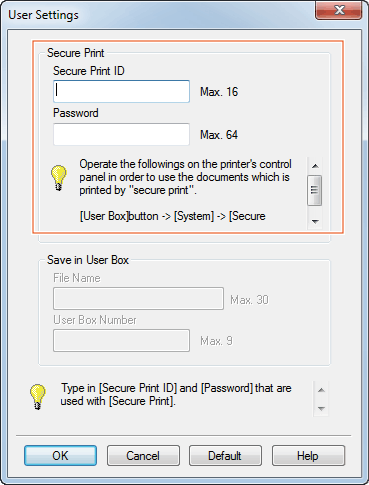Click the bottom hint about Secure Print ID
The height and width of the screenshot is (485, 369).
click(176, 394)
